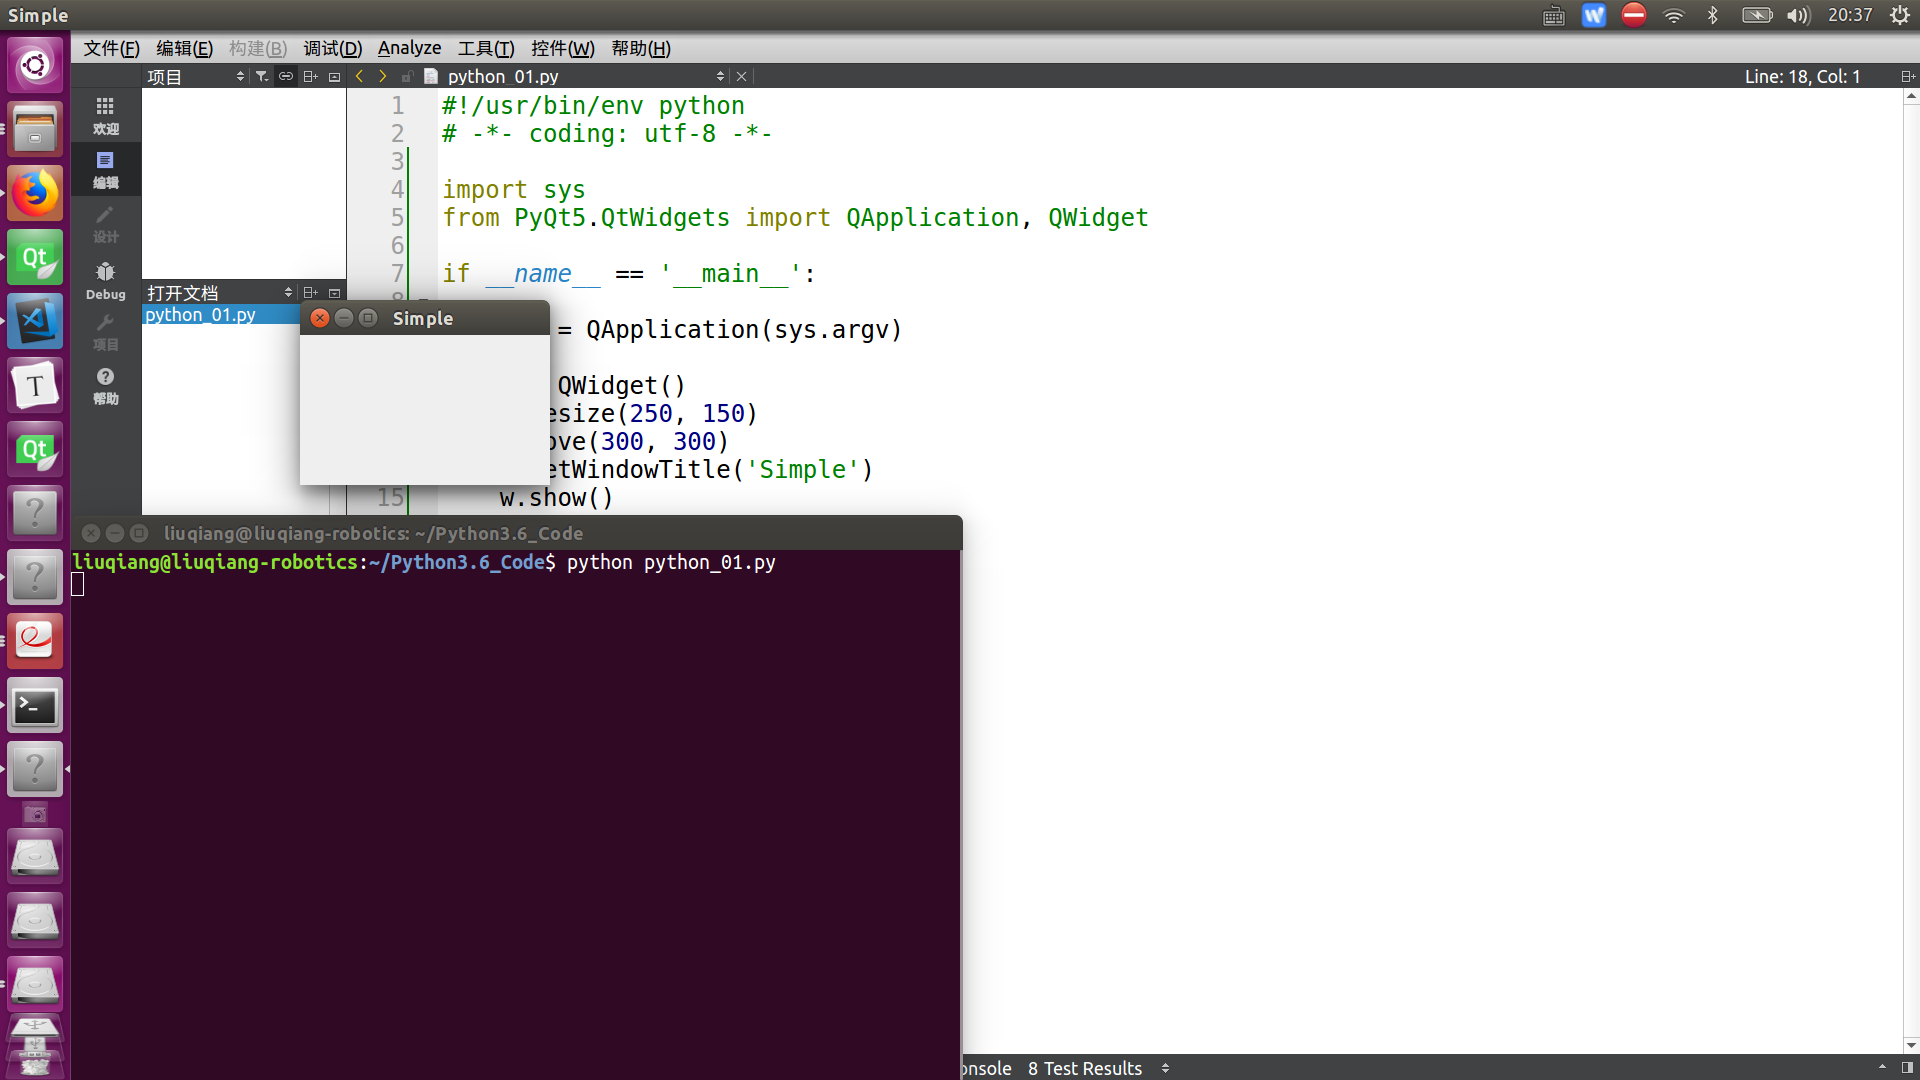
Task: Go forward with the right arrow in editor toolbar
Action: pyautogui.click(x=382, y=76)
